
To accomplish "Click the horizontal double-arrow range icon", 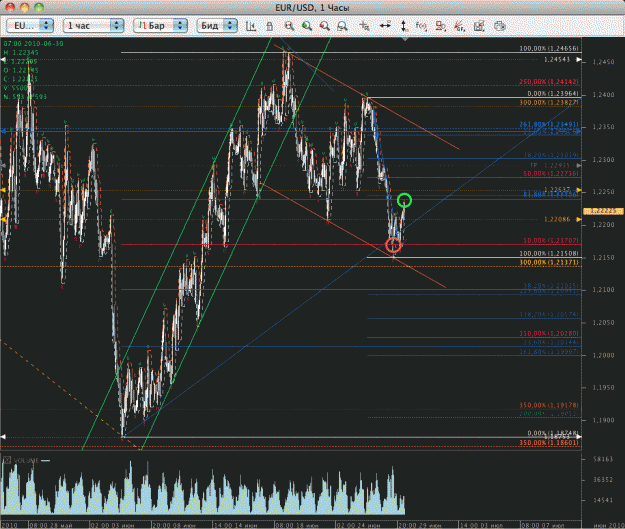I will pyautogui.click(x=385, y=26).
